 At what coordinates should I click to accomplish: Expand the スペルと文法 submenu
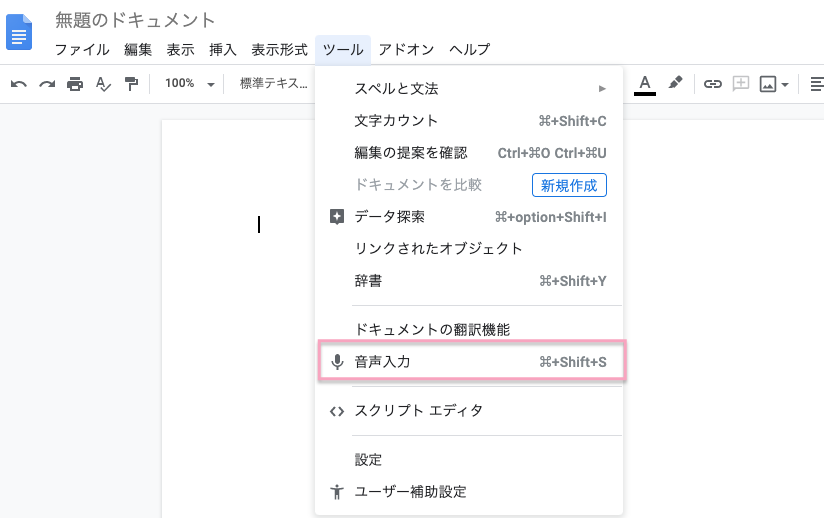[470, 89]
